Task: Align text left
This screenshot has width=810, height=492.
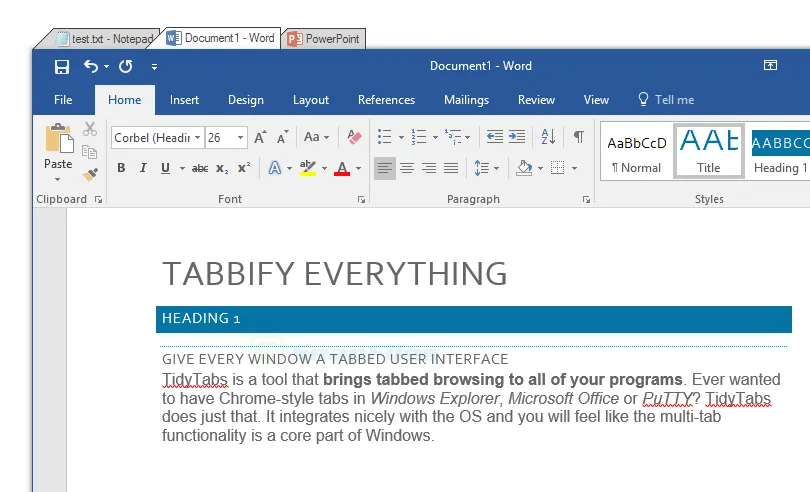Action: [385, 168]
